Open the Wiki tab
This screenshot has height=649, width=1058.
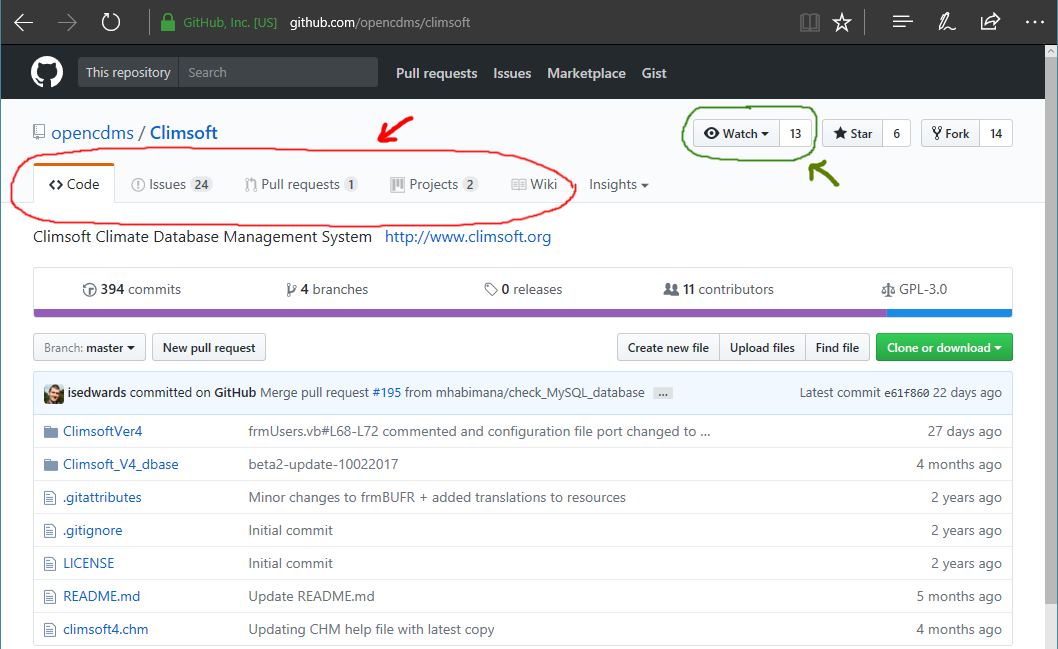(x=534, y=185)
